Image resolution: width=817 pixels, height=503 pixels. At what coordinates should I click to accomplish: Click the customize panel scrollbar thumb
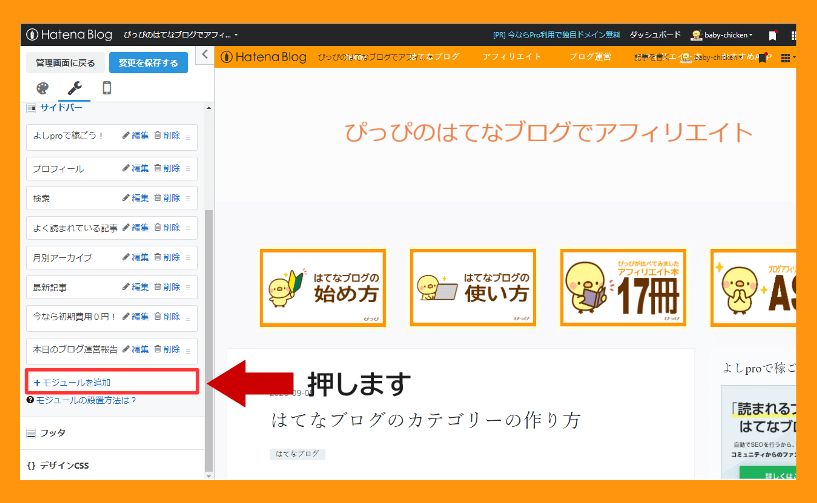tap(209, 340)
